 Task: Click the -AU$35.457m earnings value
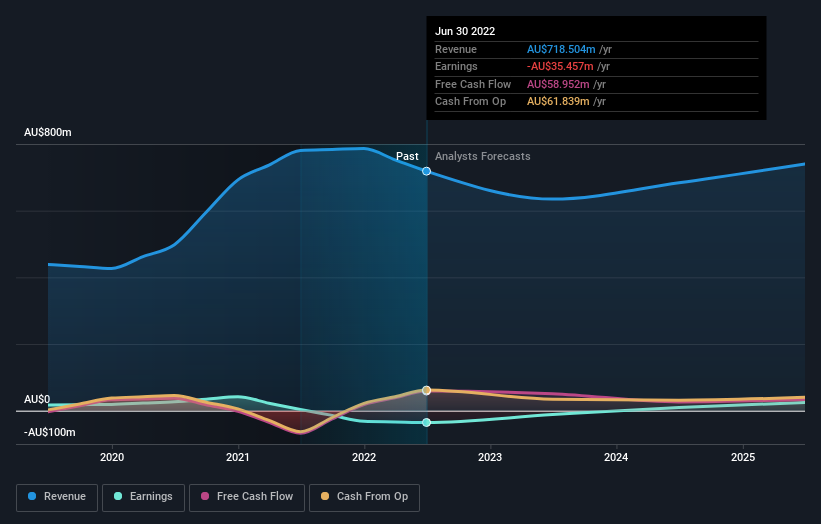pos(560,66)
